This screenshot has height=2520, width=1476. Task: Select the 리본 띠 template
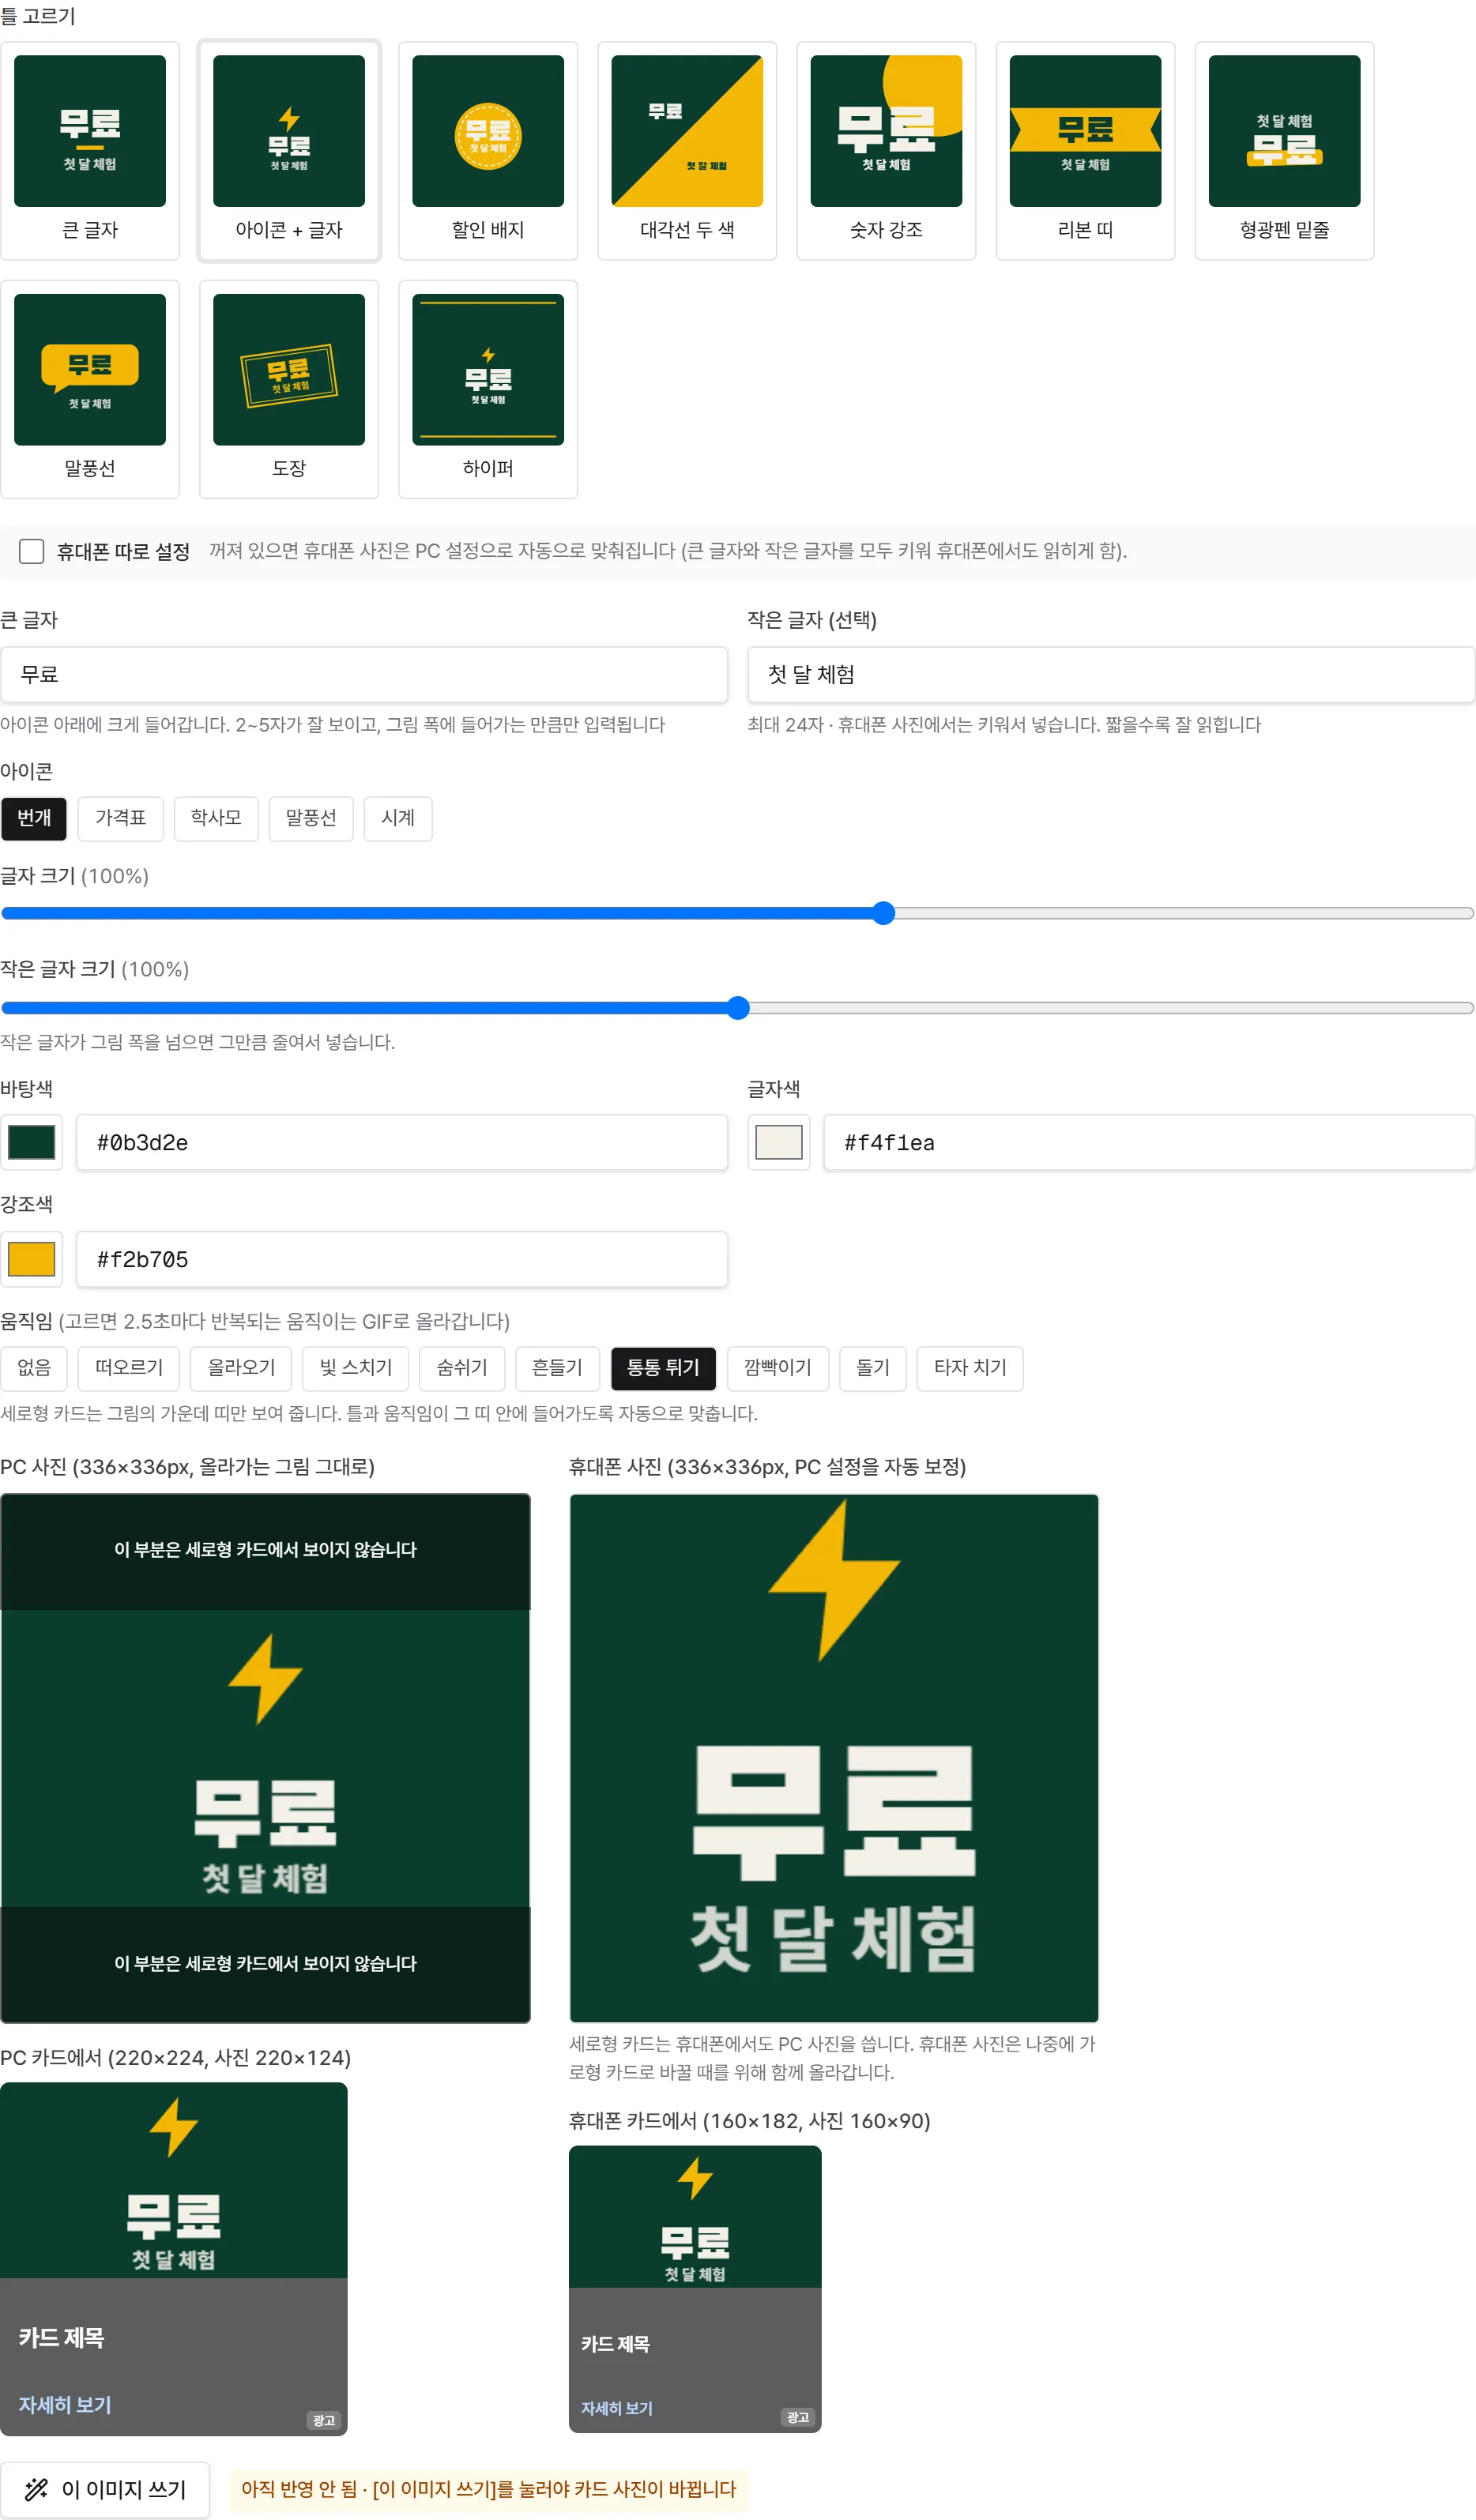1085,151
